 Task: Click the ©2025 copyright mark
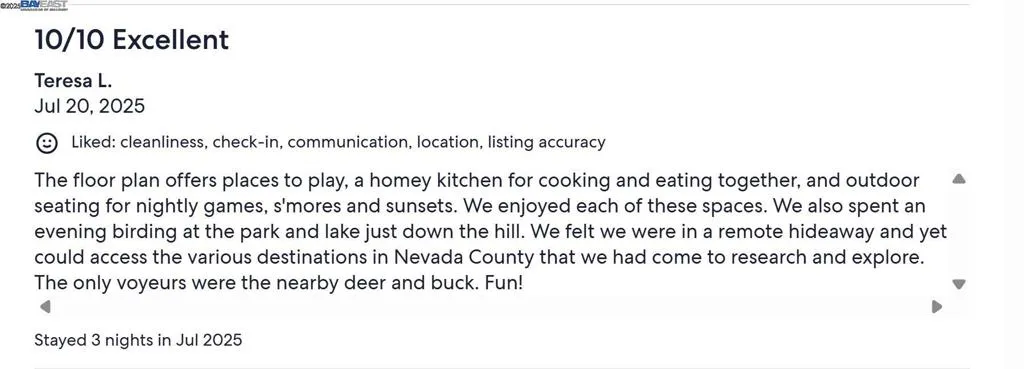[10, 6]
